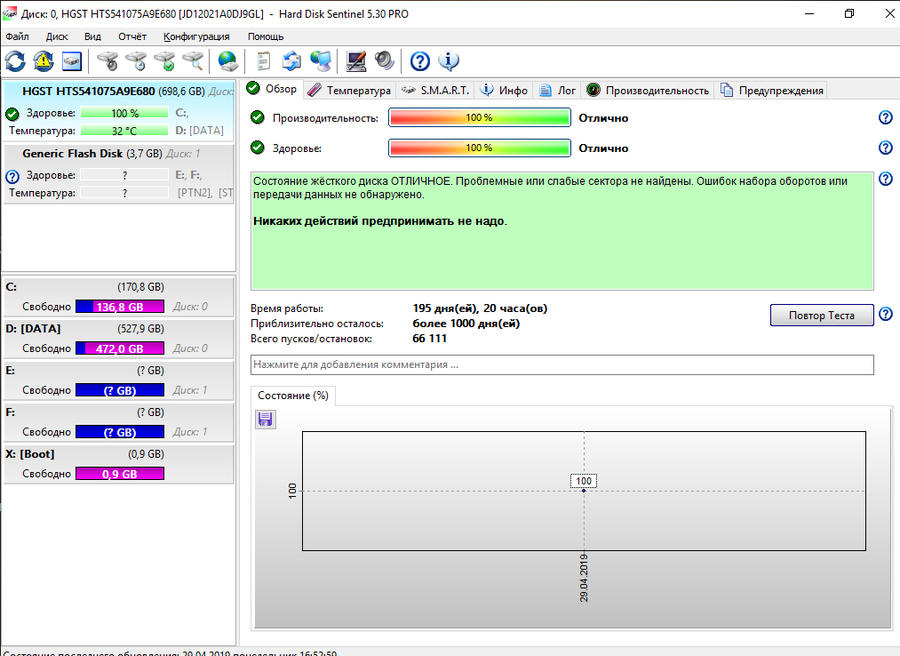Viewport: 900px width, 656px height.
Task: Open the Отчёт menu
Action: (x=132, y=37)
